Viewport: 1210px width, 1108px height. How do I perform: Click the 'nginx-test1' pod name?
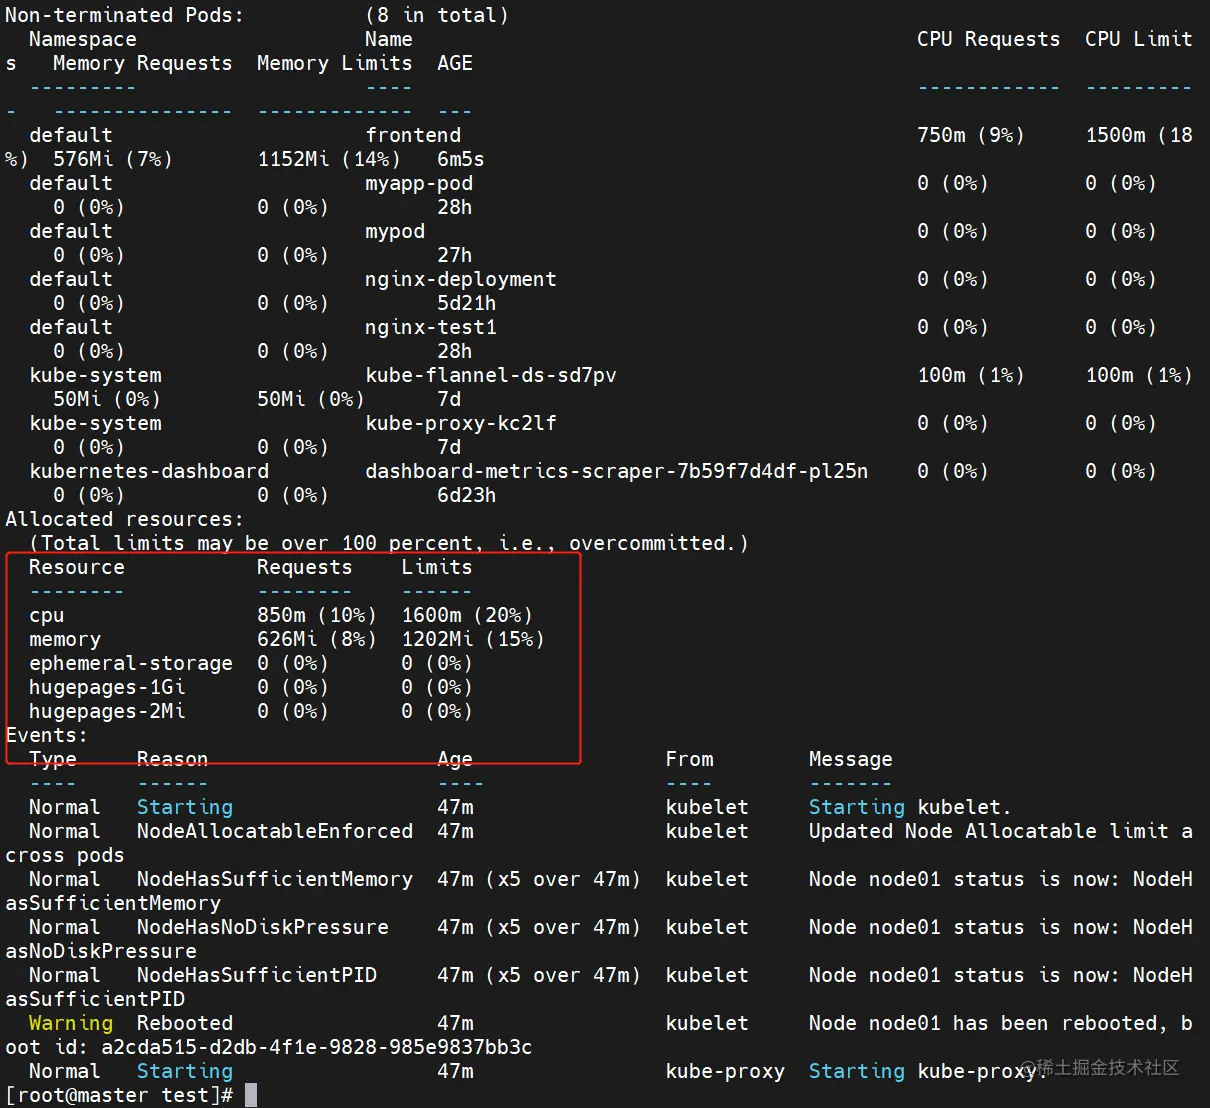(x=431, y=327)
